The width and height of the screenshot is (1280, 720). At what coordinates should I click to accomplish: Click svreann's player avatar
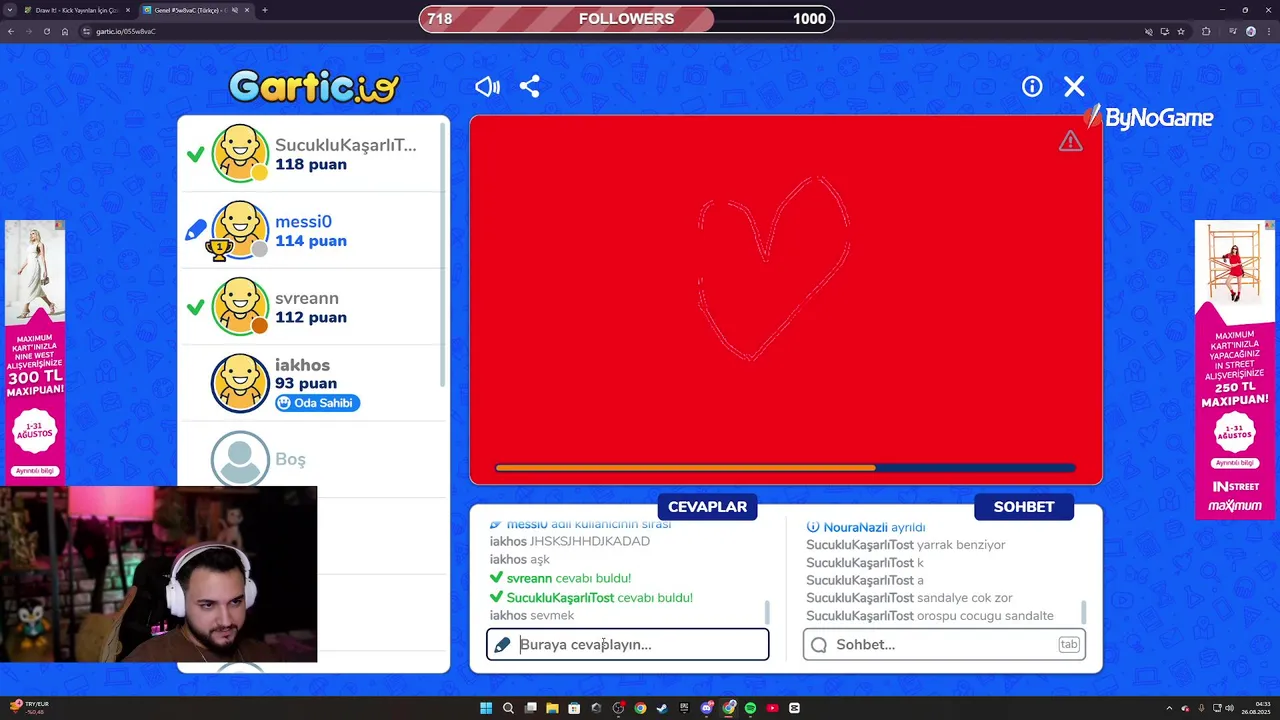[x=240, y=307]
